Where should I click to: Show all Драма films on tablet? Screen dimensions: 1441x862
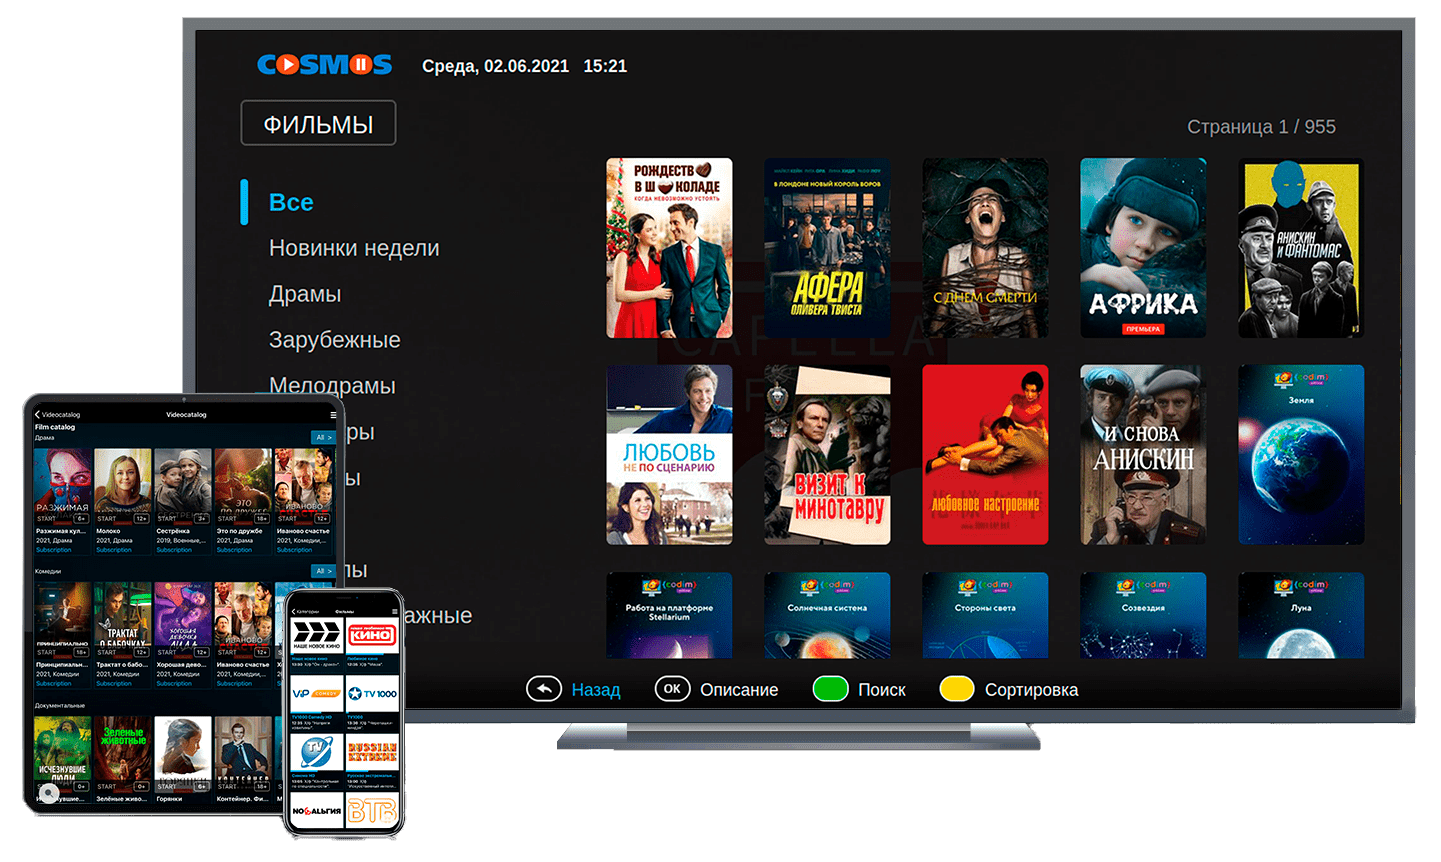point(322,437)
